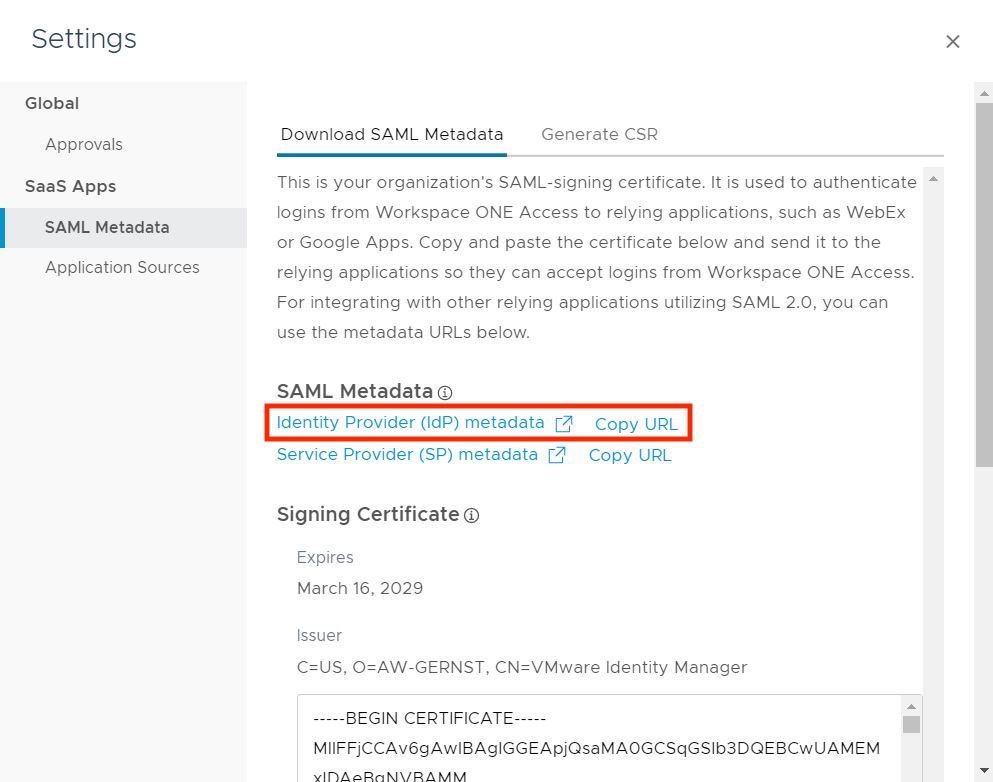
Task: Copy URL for Identity Provider metadata
Action: (x=636, y=424)
